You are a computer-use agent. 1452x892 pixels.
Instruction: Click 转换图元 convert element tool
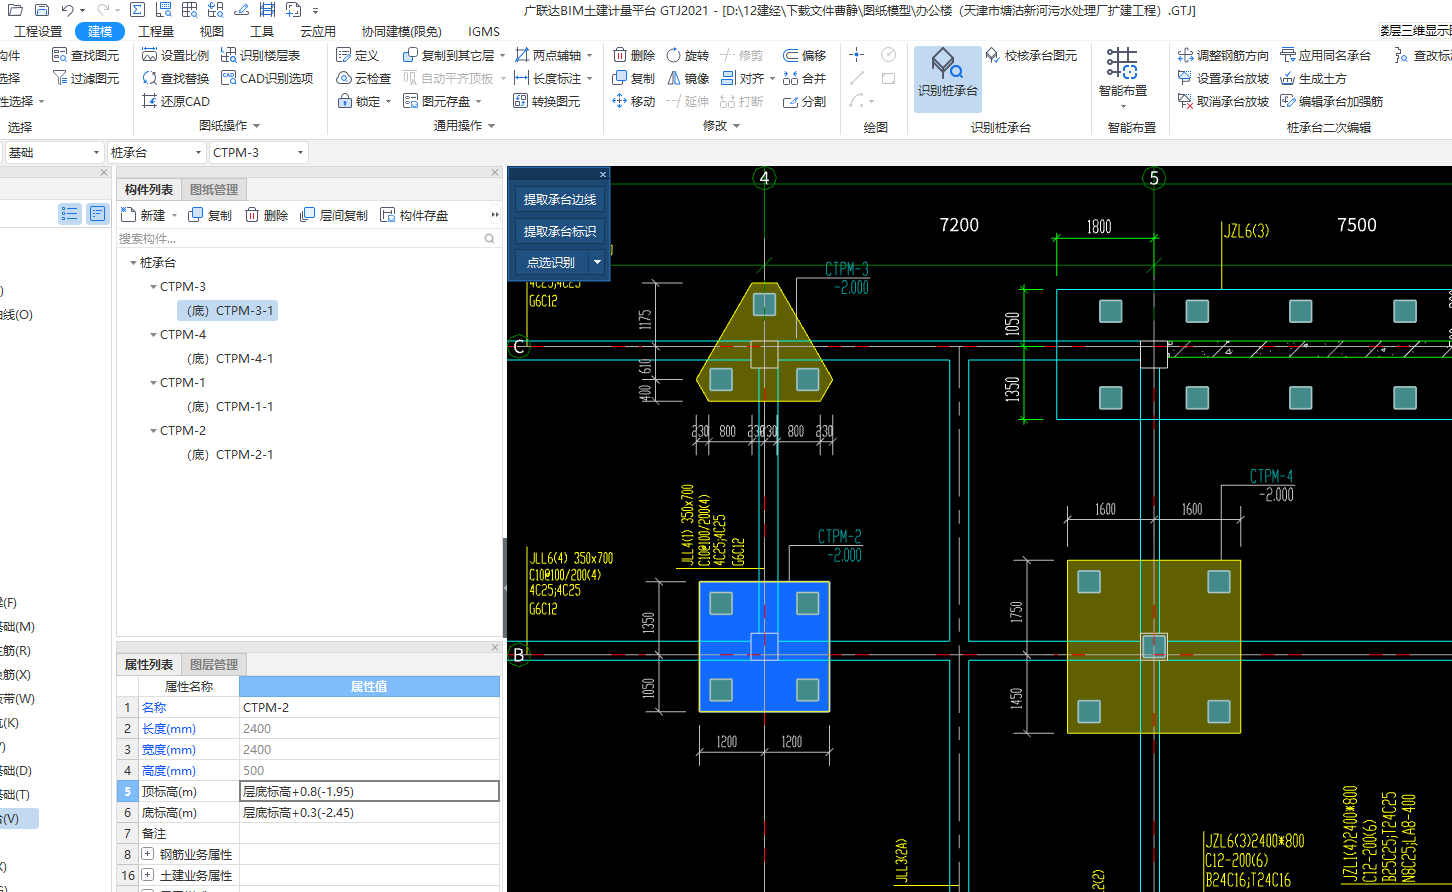pos(547,101)
